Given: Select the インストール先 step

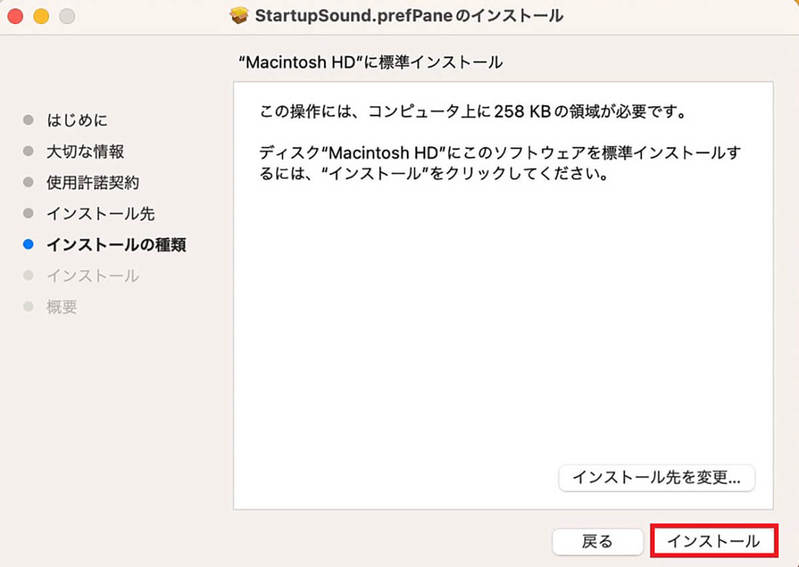Looking at the screenshot, I should [100, 213].
